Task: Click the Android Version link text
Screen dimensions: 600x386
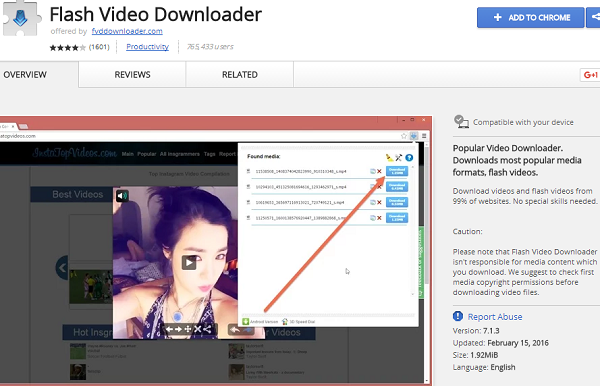Action: click(264, 322)
